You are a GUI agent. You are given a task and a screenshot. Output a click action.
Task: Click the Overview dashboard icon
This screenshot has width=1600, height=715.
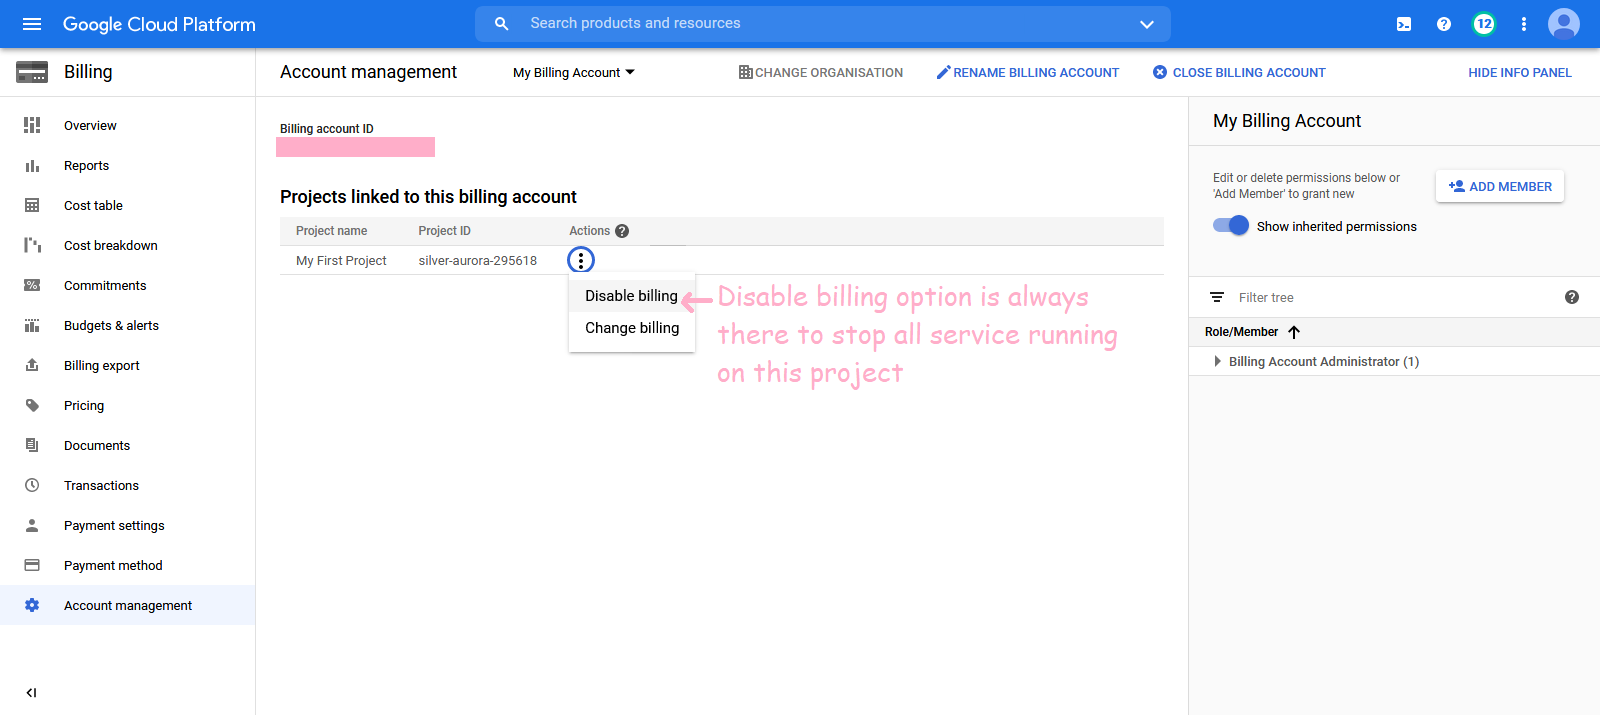32,125
